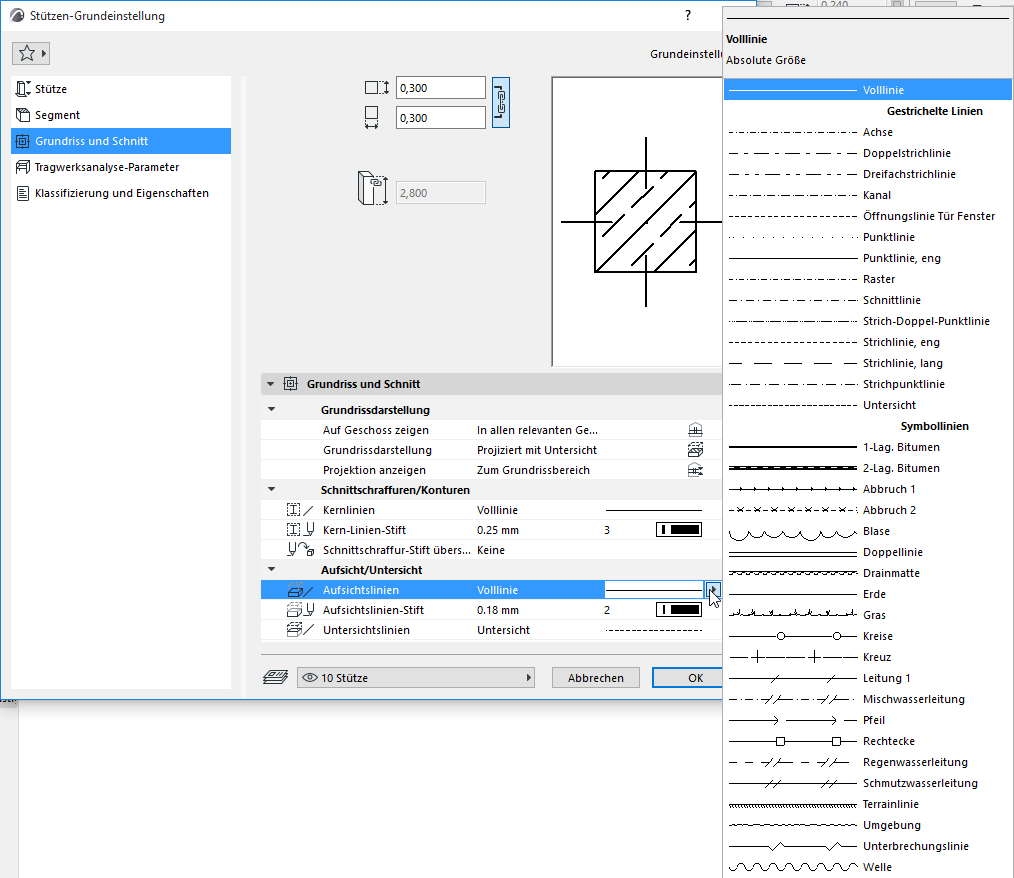Choose Öffnungslinie Tür Fenster line type
This screenshot has width=1014, height=878.
868,216
